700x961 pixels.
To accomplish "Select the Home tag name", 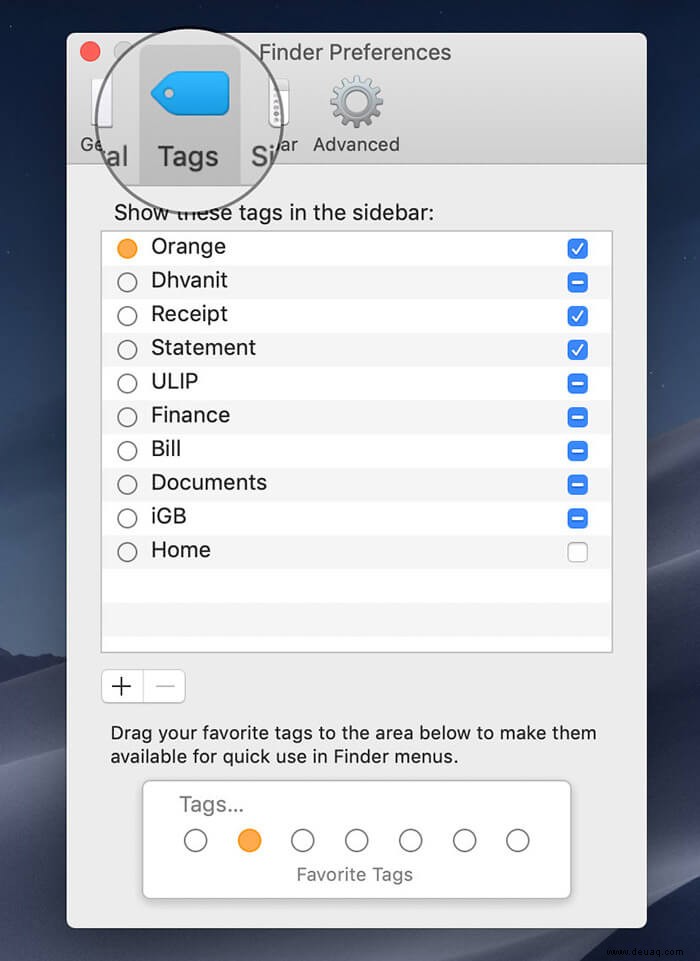I will pyautogui.click(x=181, y=550).
